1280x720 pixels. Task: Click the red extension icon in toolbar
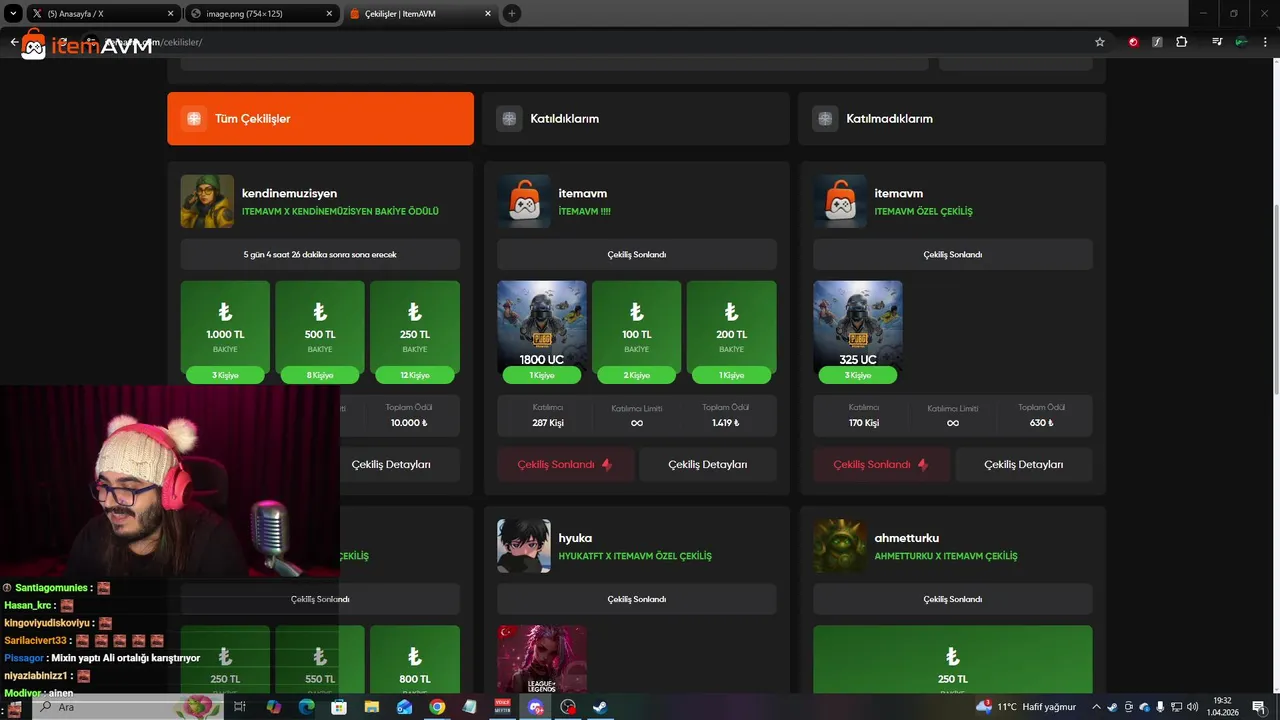[x=1133, y=42]
